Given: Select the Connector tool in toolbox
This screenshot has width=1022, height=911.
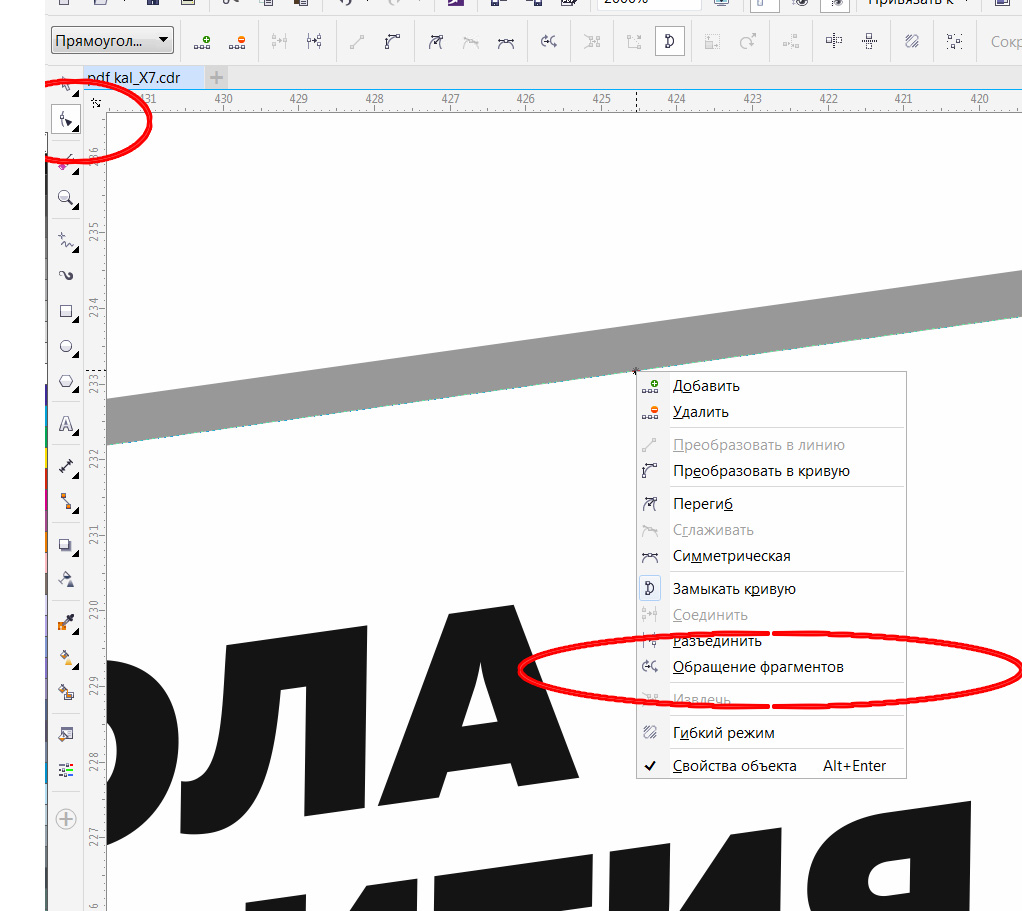Looking at the screenshot, I should click(x=66, y=502).
